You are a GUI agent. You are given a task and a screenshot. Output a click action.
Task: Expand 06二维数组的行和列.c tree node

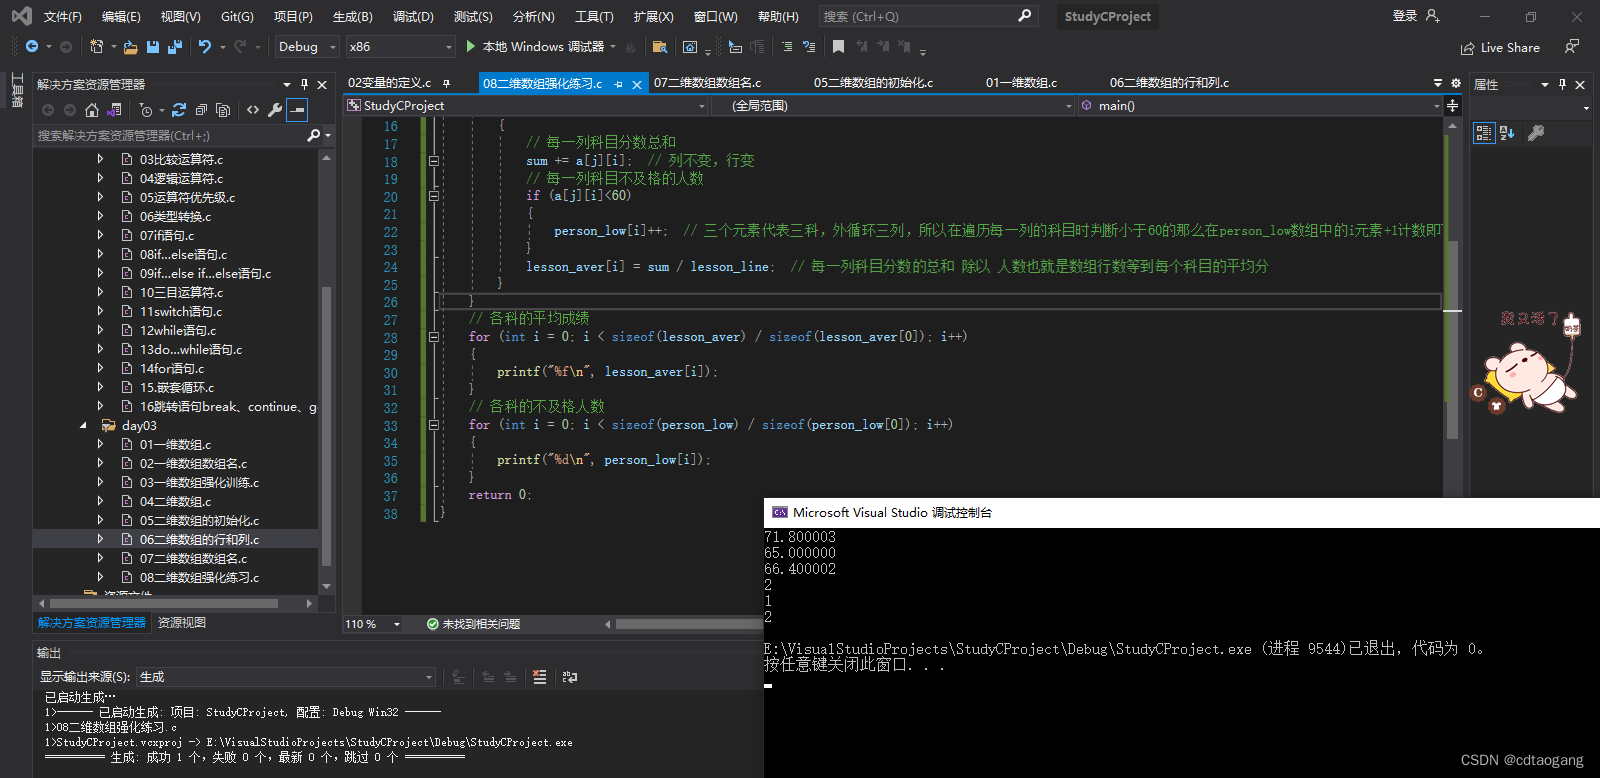pyautogui.click(x=100, y=539)
